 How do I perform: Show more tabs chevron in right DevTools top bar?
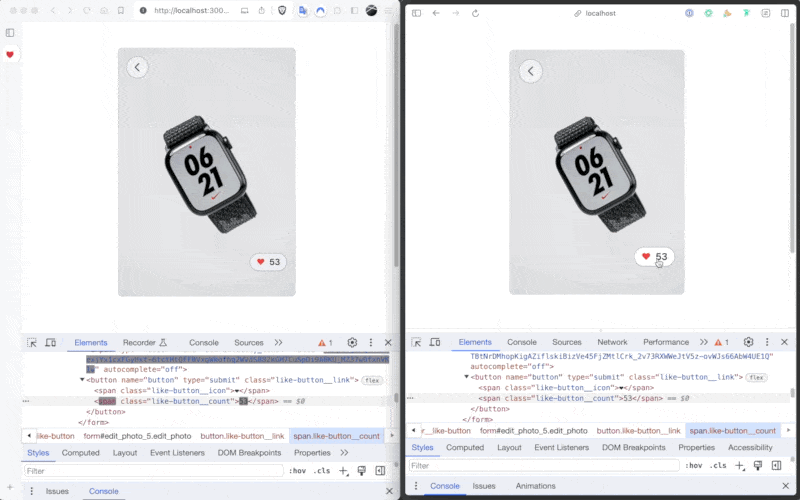[704, 342]
